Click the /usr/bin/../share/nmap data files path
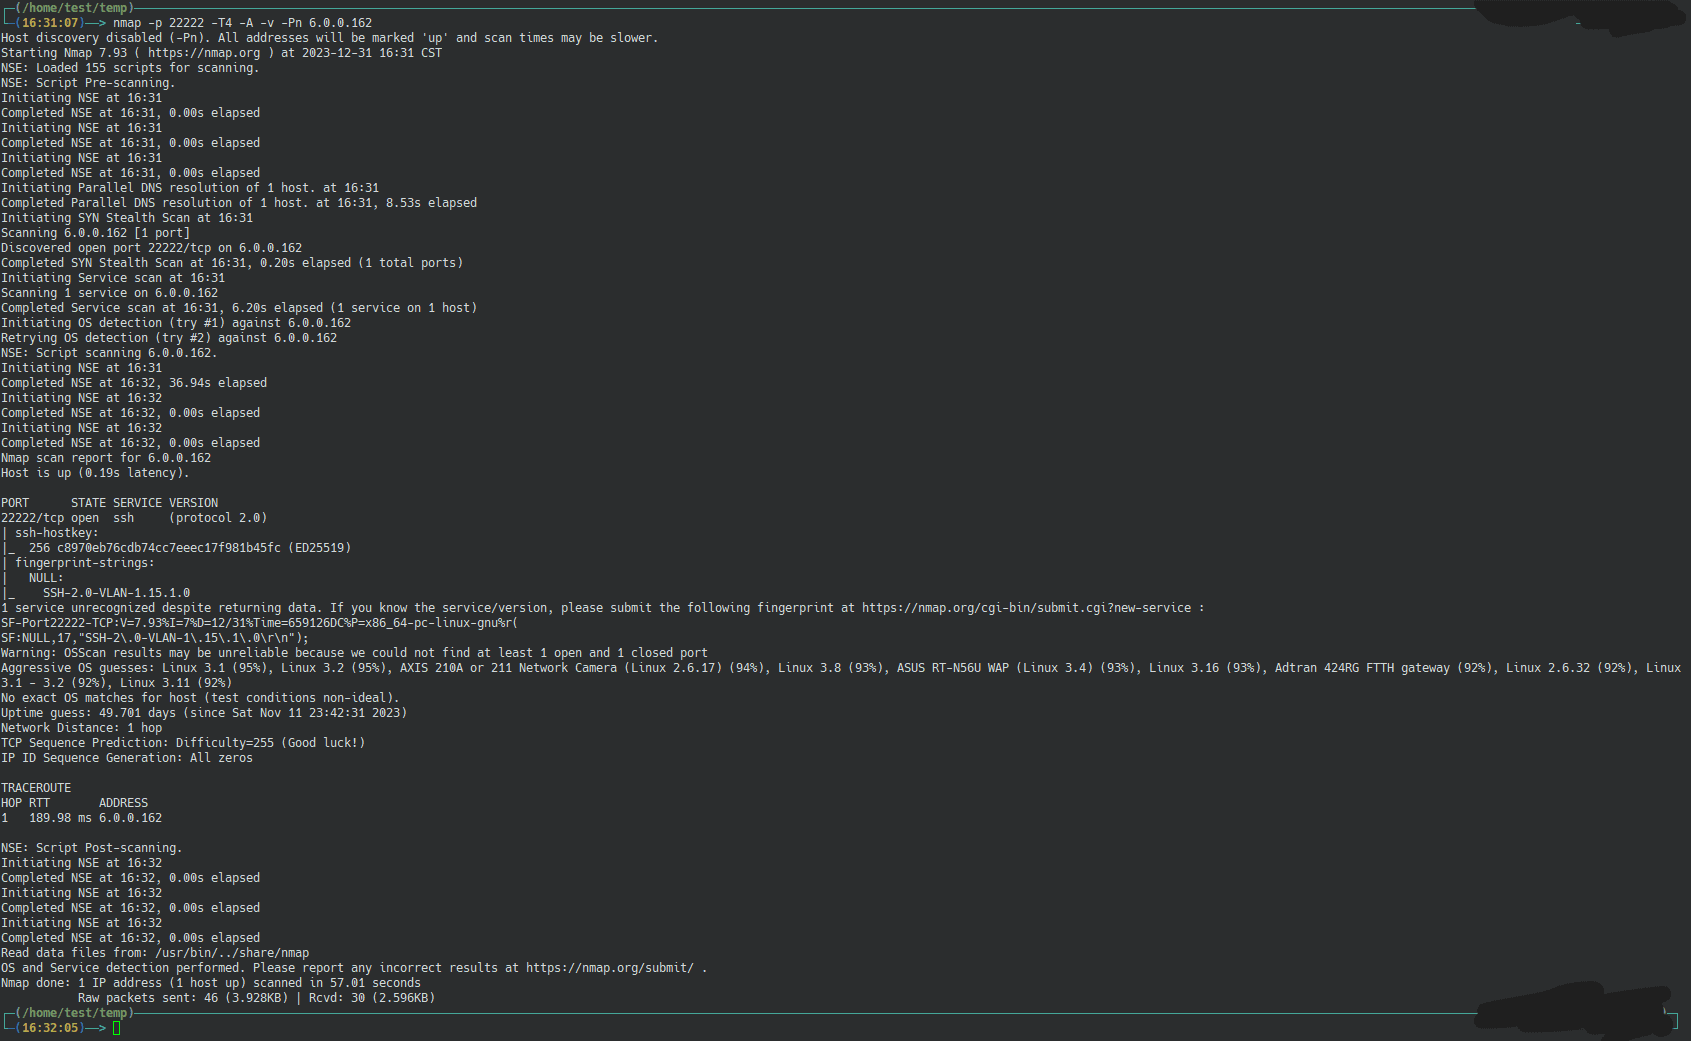The width and height of the screenshot is (1691, 1041). tap(232, 953)
